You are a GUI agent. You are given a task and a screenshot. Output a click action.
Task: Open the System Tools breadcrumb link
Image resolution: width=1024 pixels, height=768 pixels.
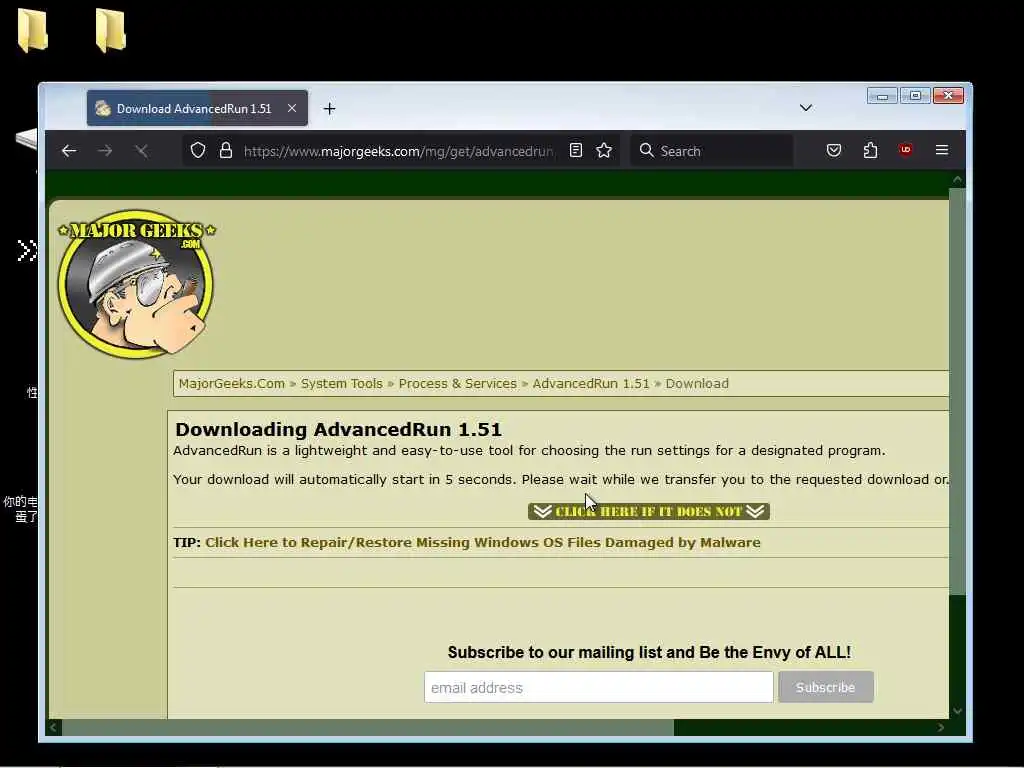click(342, 383)
